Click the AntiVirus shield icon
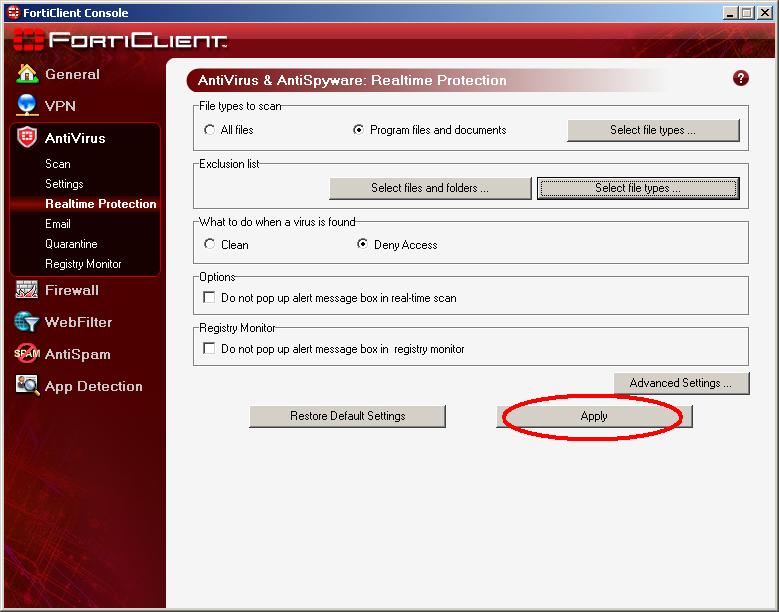The width and height of the screenshot is (779, 612). click(x=27, y=138)
